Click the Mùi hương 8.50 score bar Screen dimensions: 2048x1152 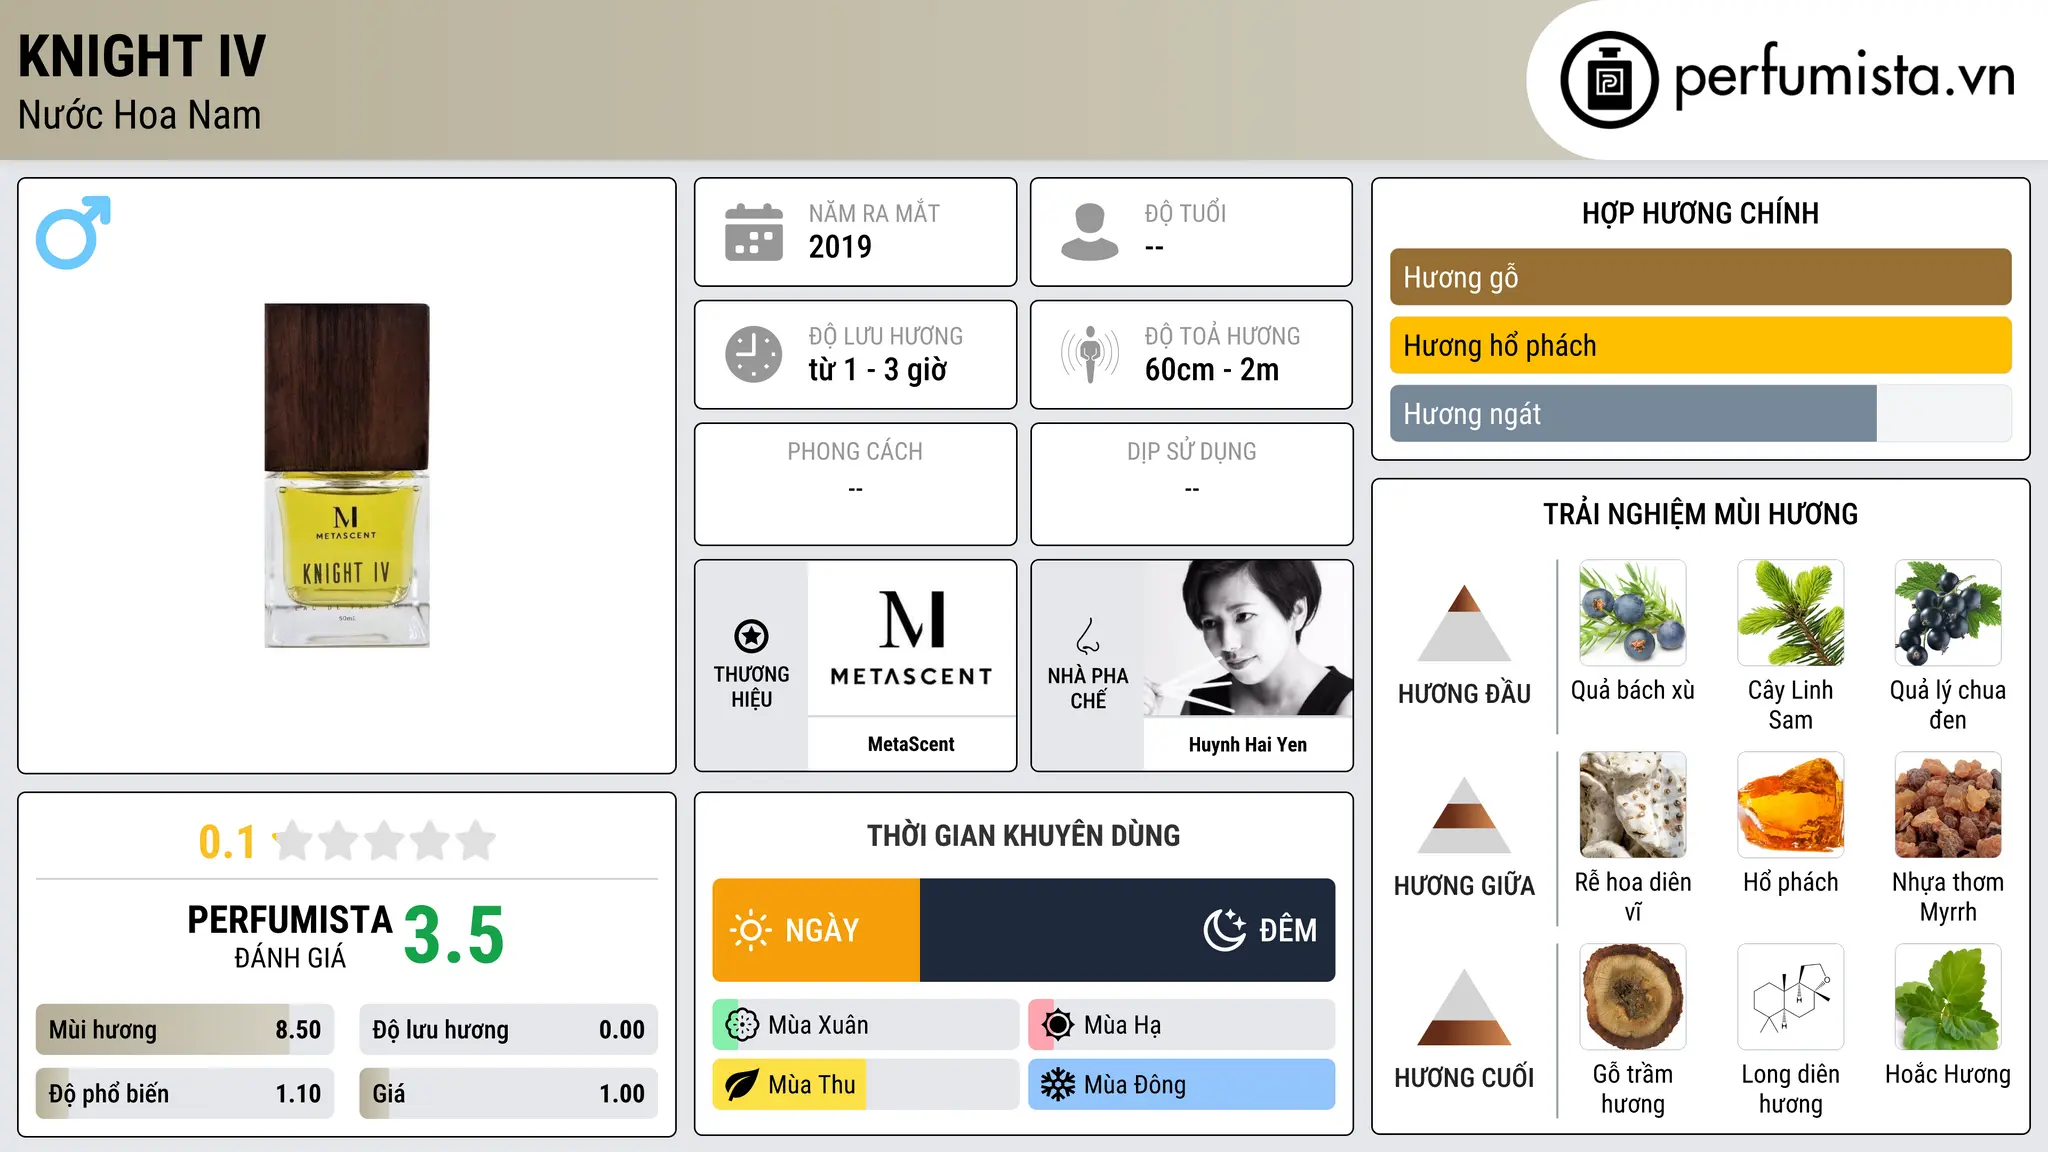185,1029
